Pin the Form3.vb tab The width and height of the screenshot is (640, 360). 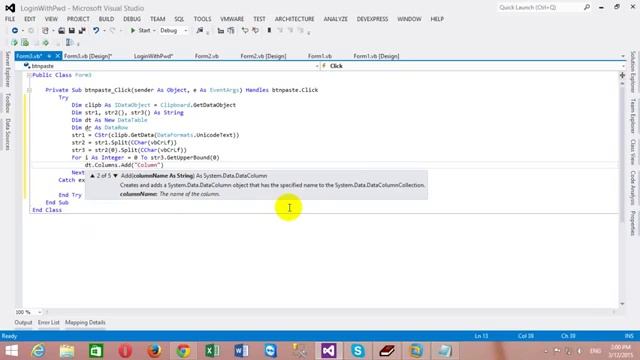point(49,56)
